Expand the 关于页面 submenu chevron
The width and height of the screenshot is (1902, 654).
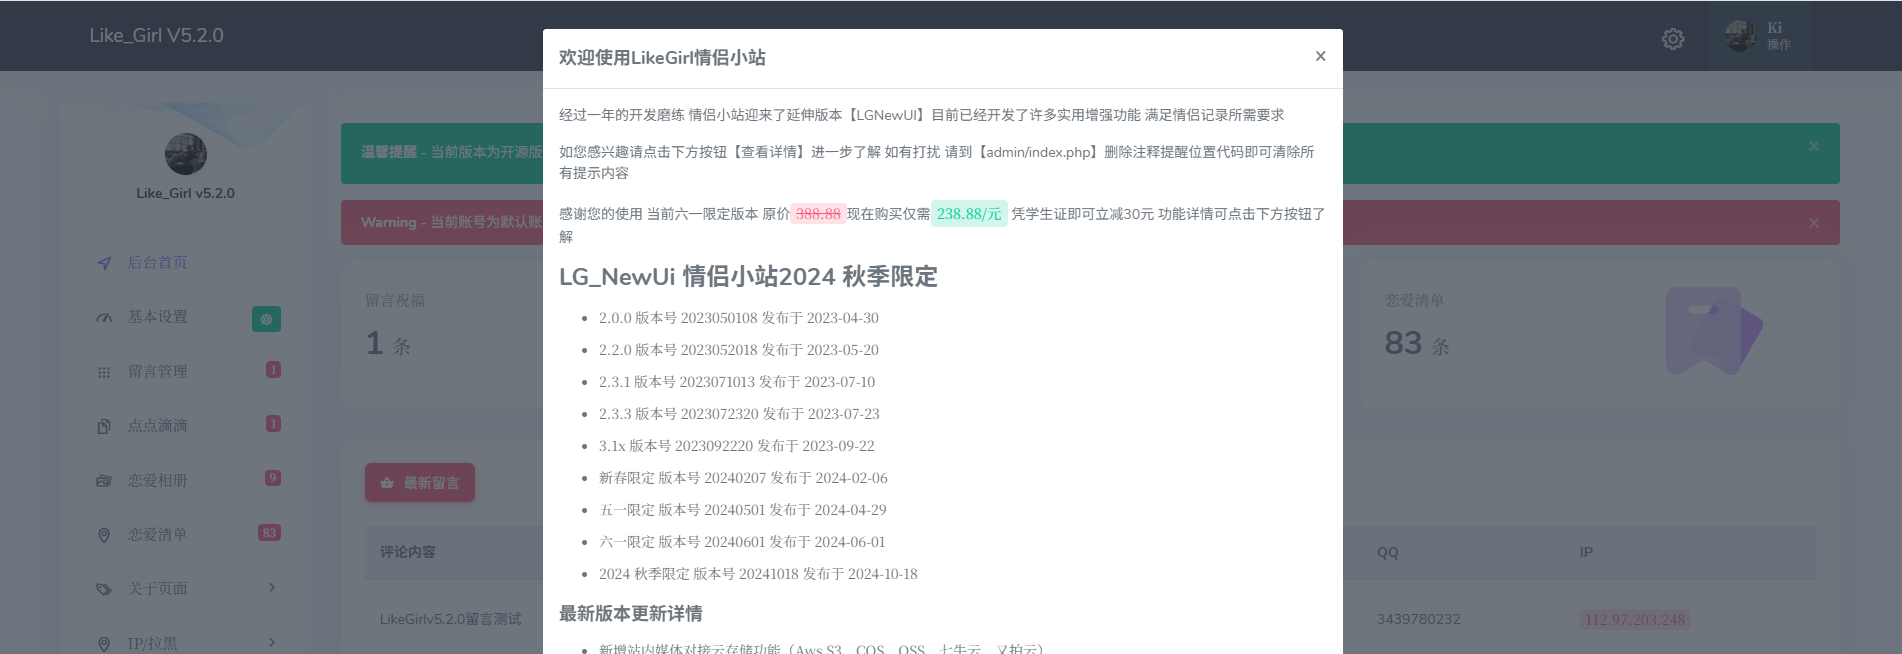[x=272, y=588]
